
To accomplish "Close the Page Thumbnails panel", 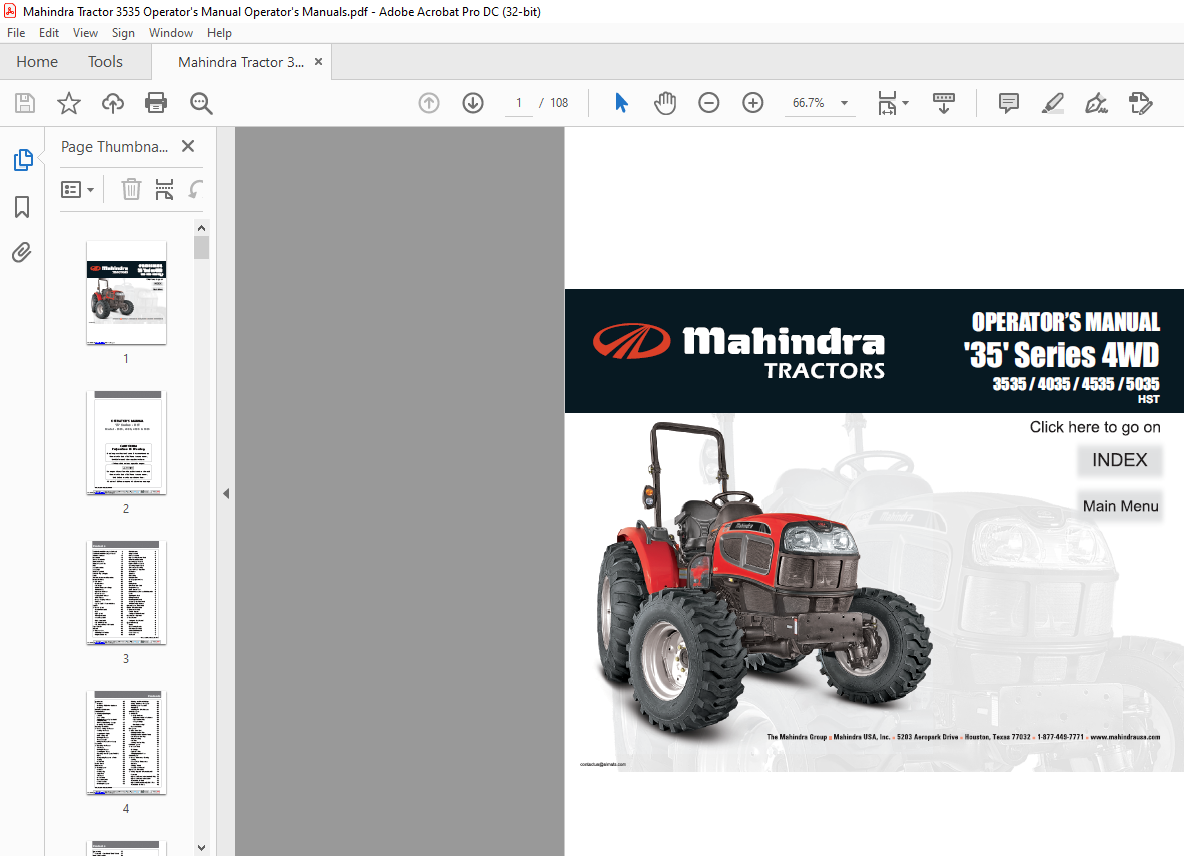I will pos(188,146).
